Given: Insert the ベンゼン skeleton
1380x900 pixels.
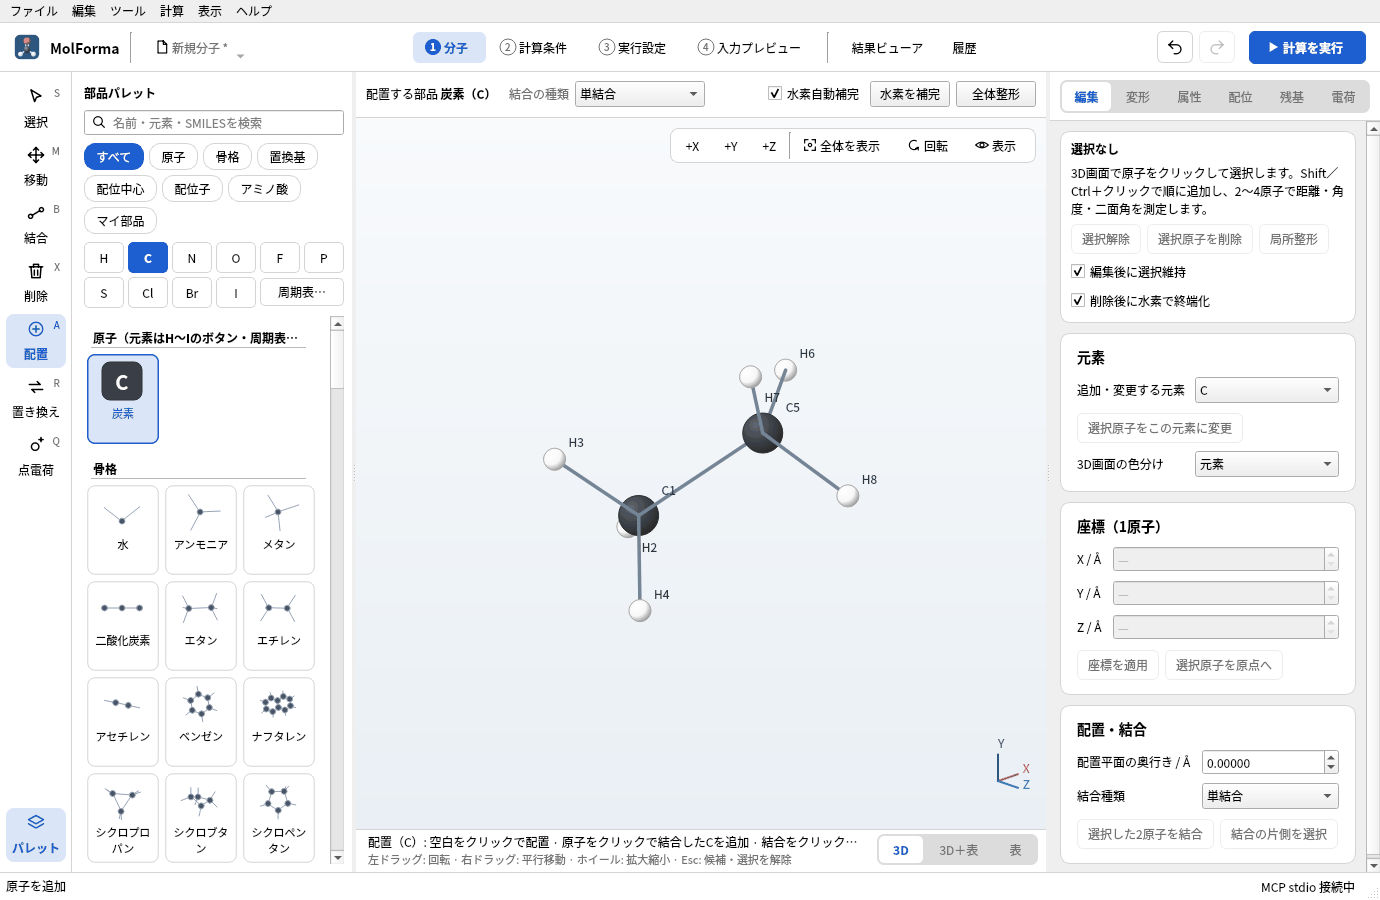Looking at the screenshot, I should click(x=201, y=720).
